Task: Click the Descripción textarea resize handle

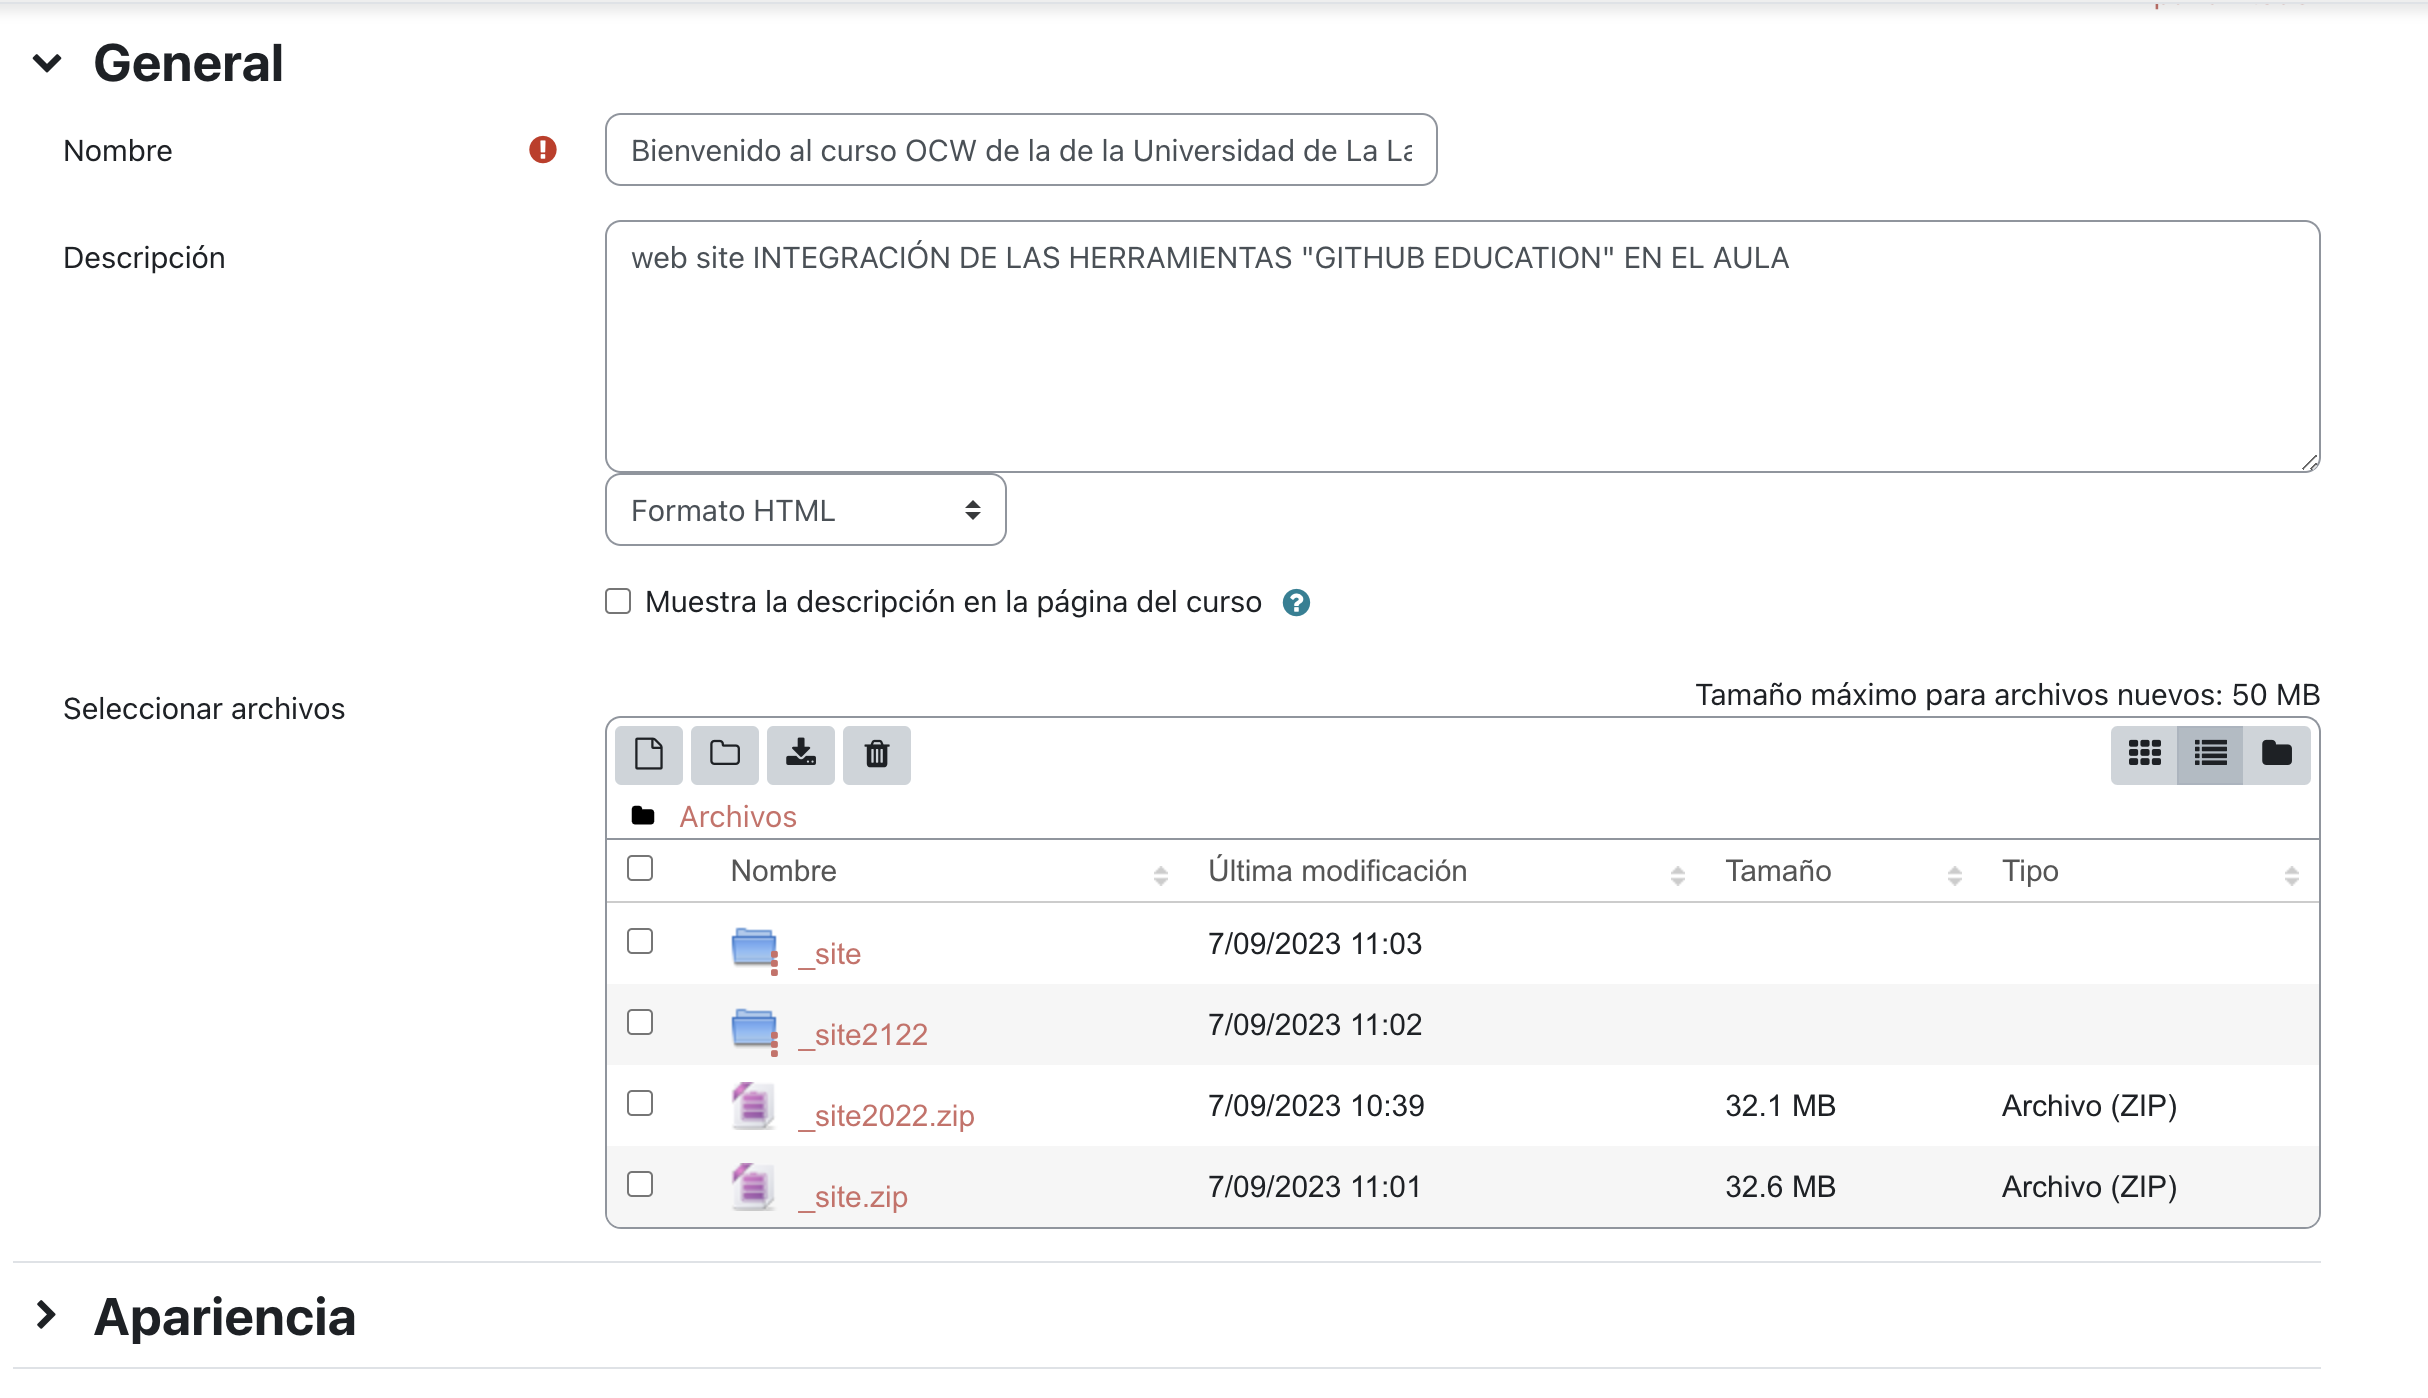Action: coord(2309,462)
